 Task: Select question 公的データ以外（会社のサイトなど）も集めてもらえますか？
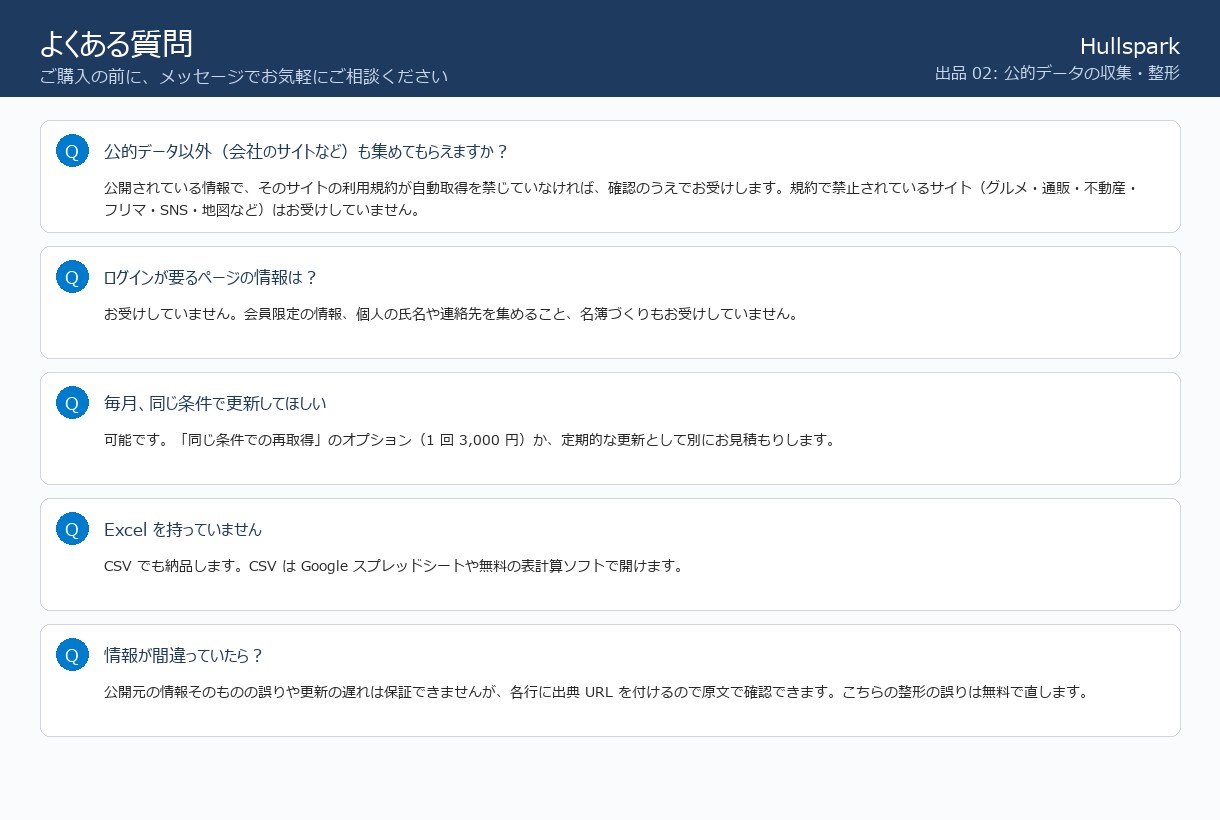[307, 151]
